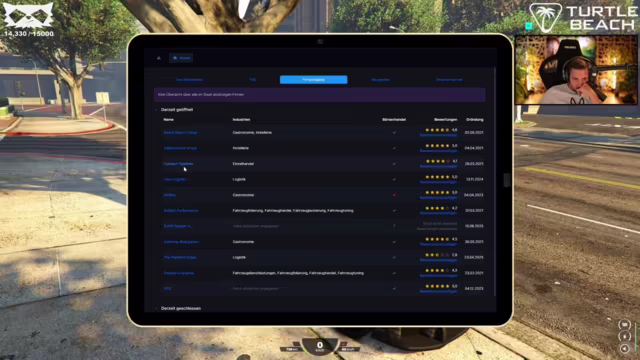The width and height of the screenshot is (640, 360).
Task: Click the grey question mark in 16.08.2025 row
Action: [x=394, y=226]
